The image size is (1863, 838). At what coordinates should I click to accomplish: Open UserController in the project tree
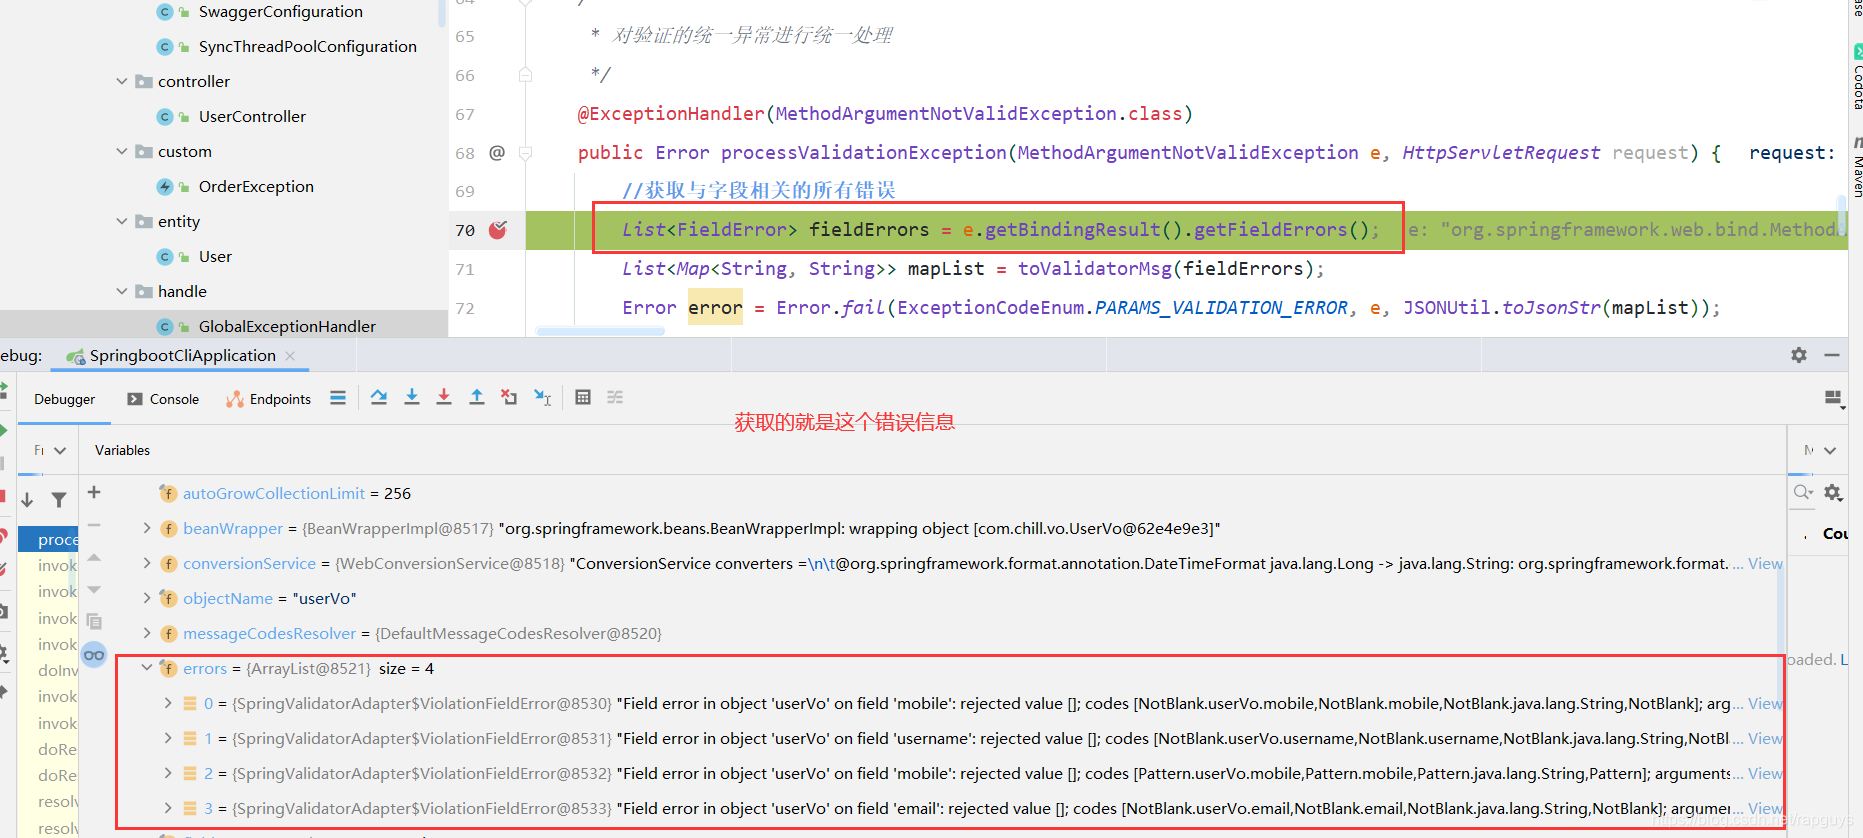pyautogui.click(x=252, y=116)
